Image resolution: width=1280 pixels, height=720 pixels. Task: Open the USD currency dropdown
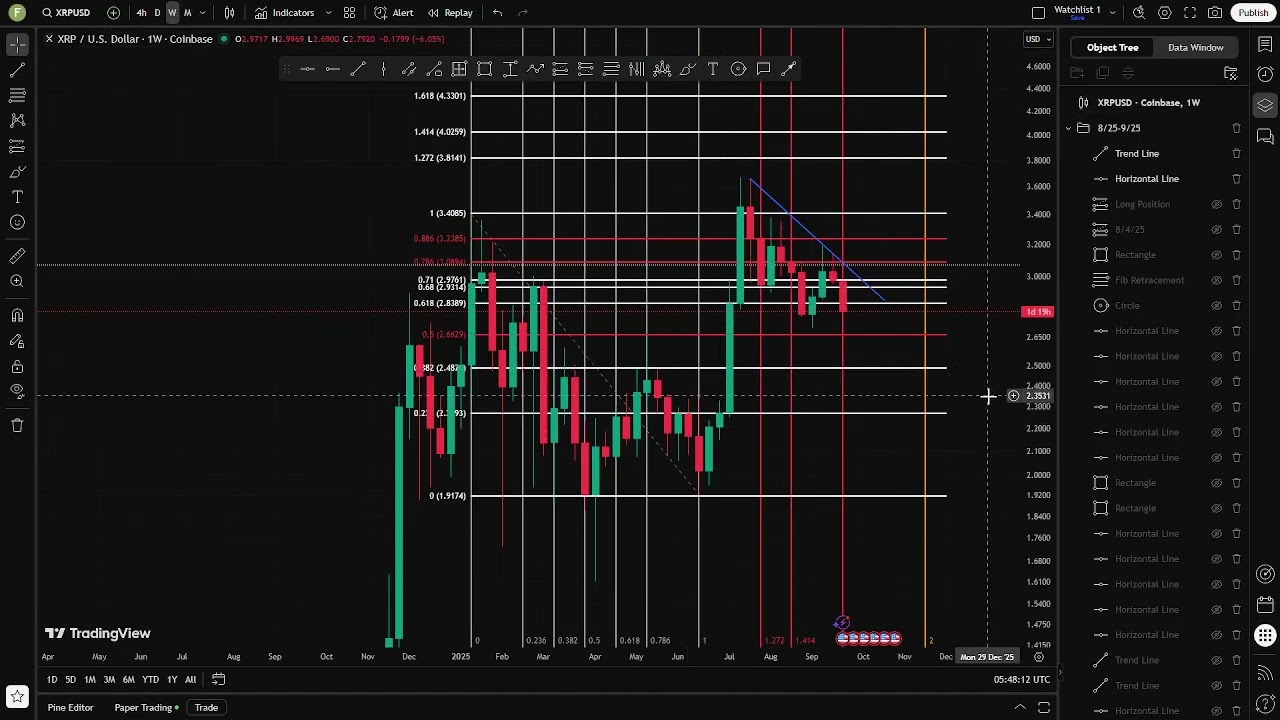(1039, 39)
